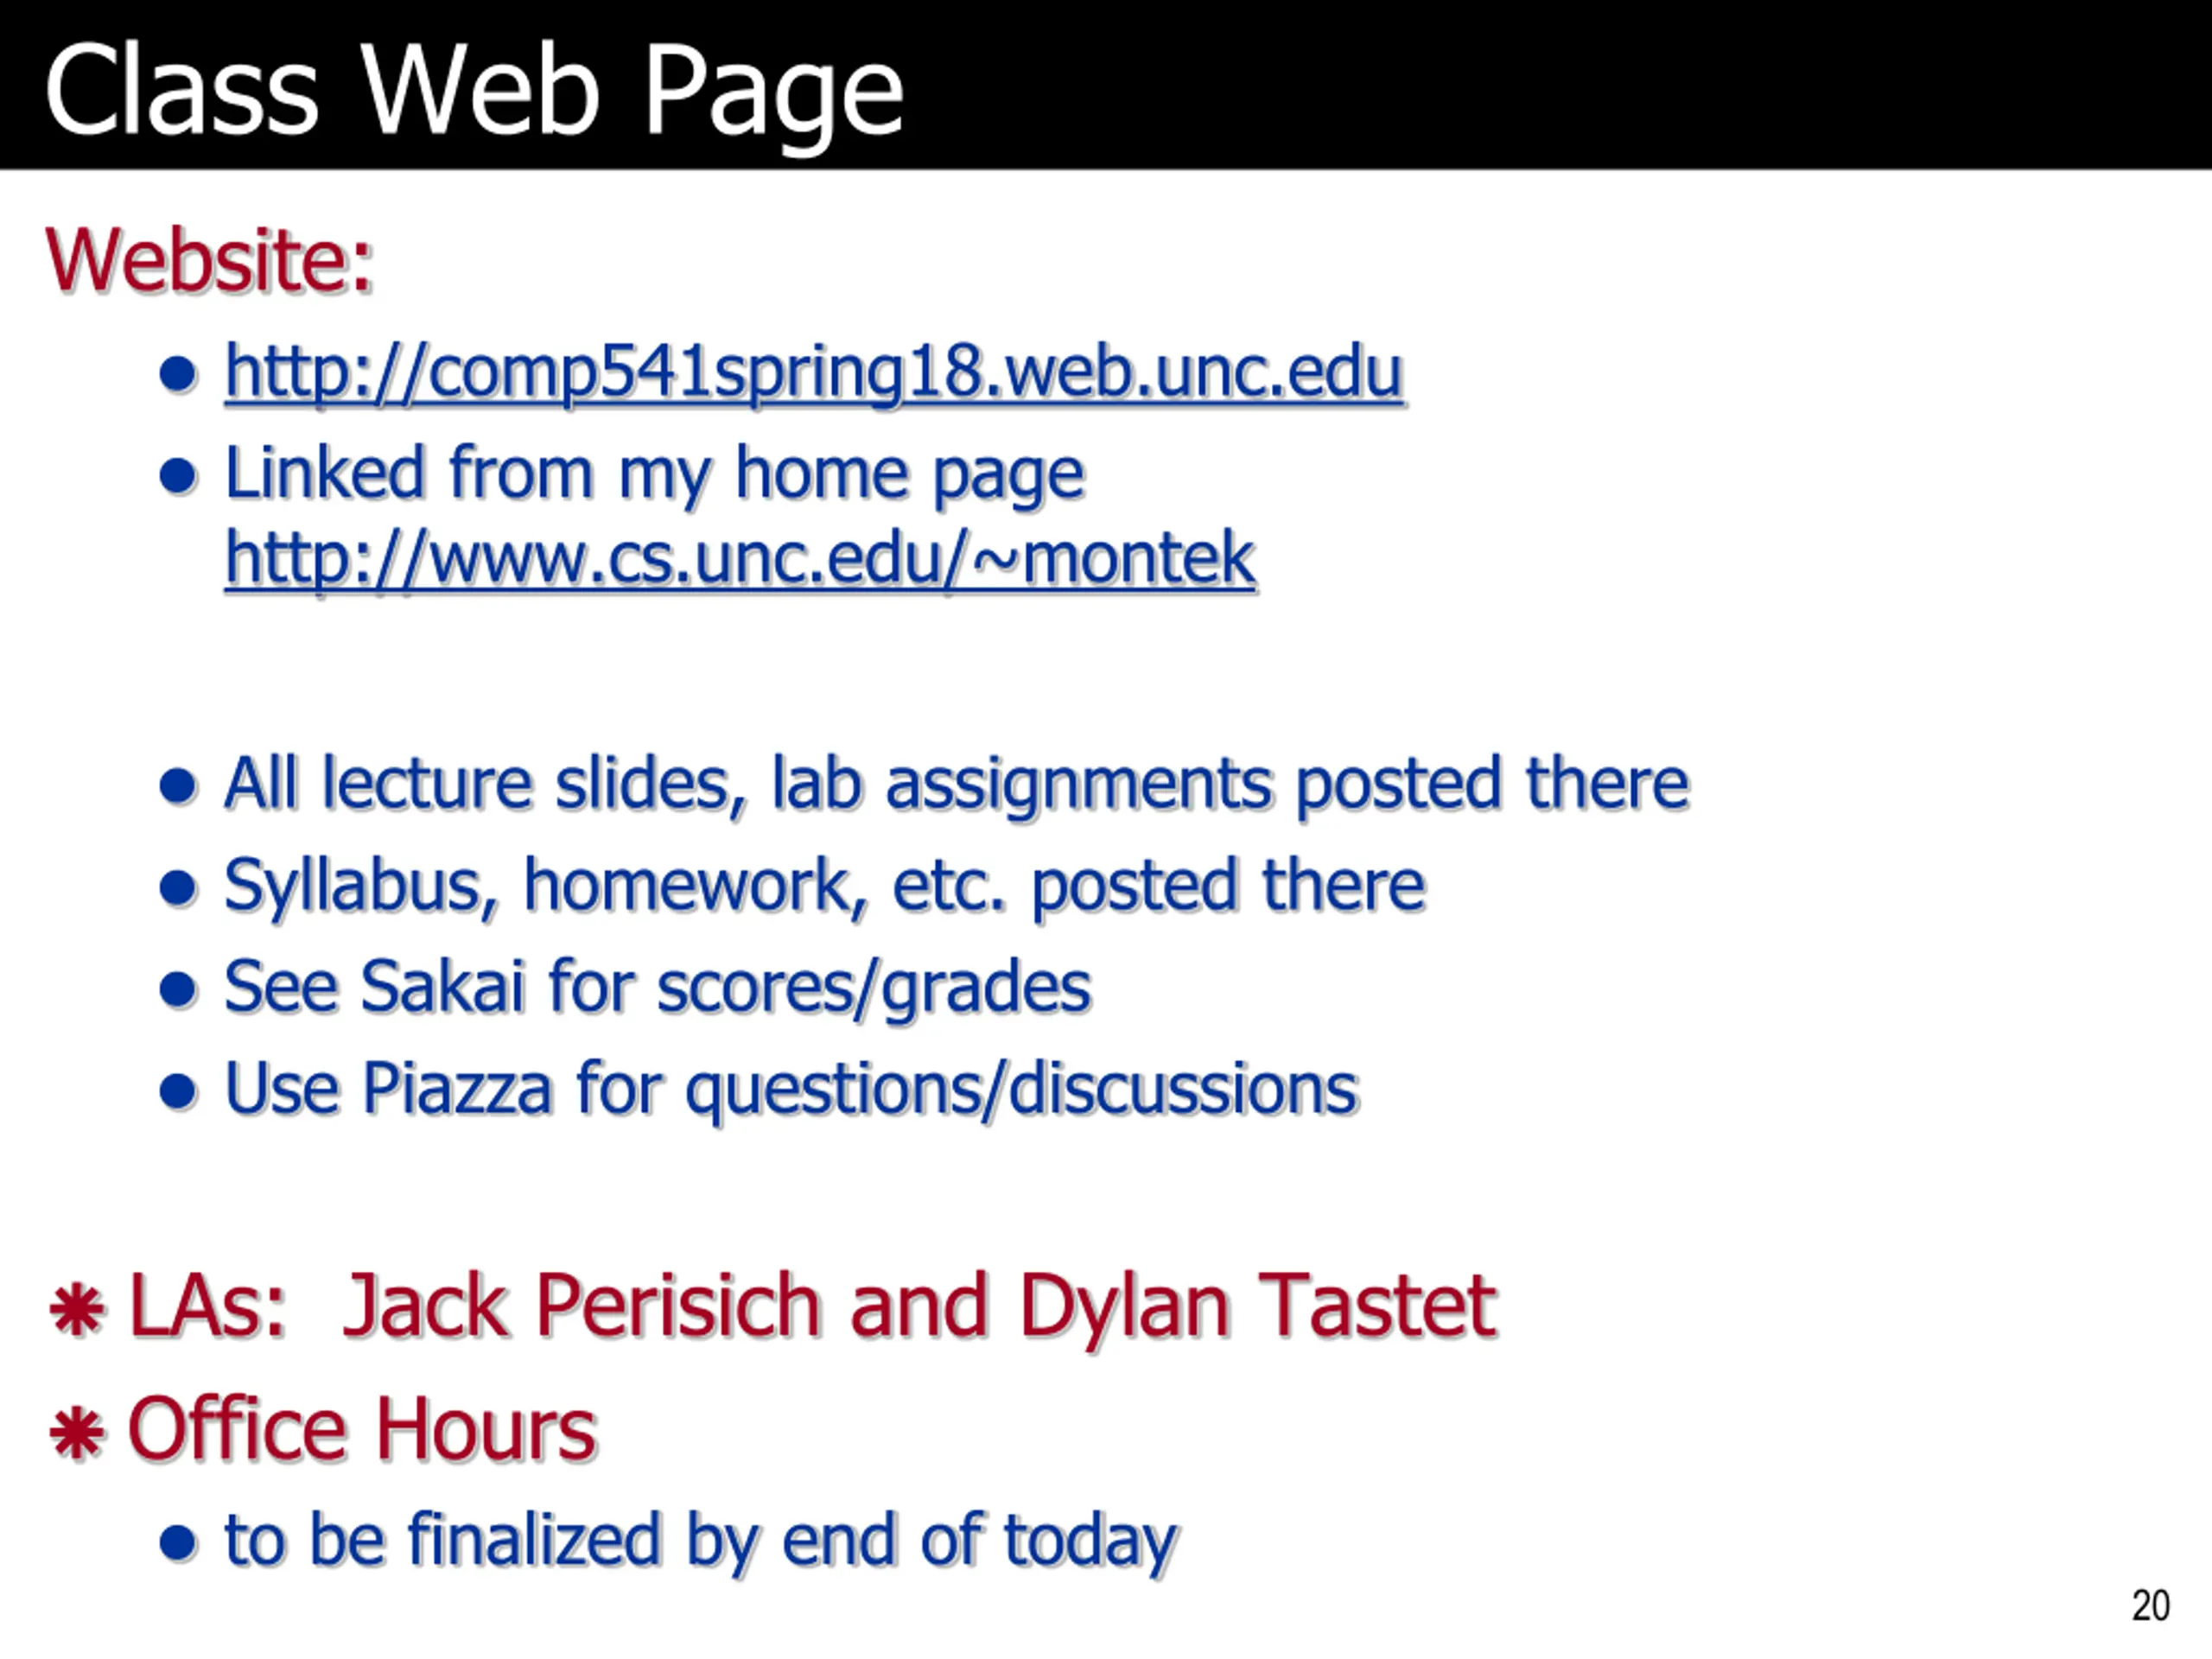Click the LAs: Jack Perisich and Dylan Tastet line
The height and width of the screenshot is (1659, 2212).
point(812,1307)
